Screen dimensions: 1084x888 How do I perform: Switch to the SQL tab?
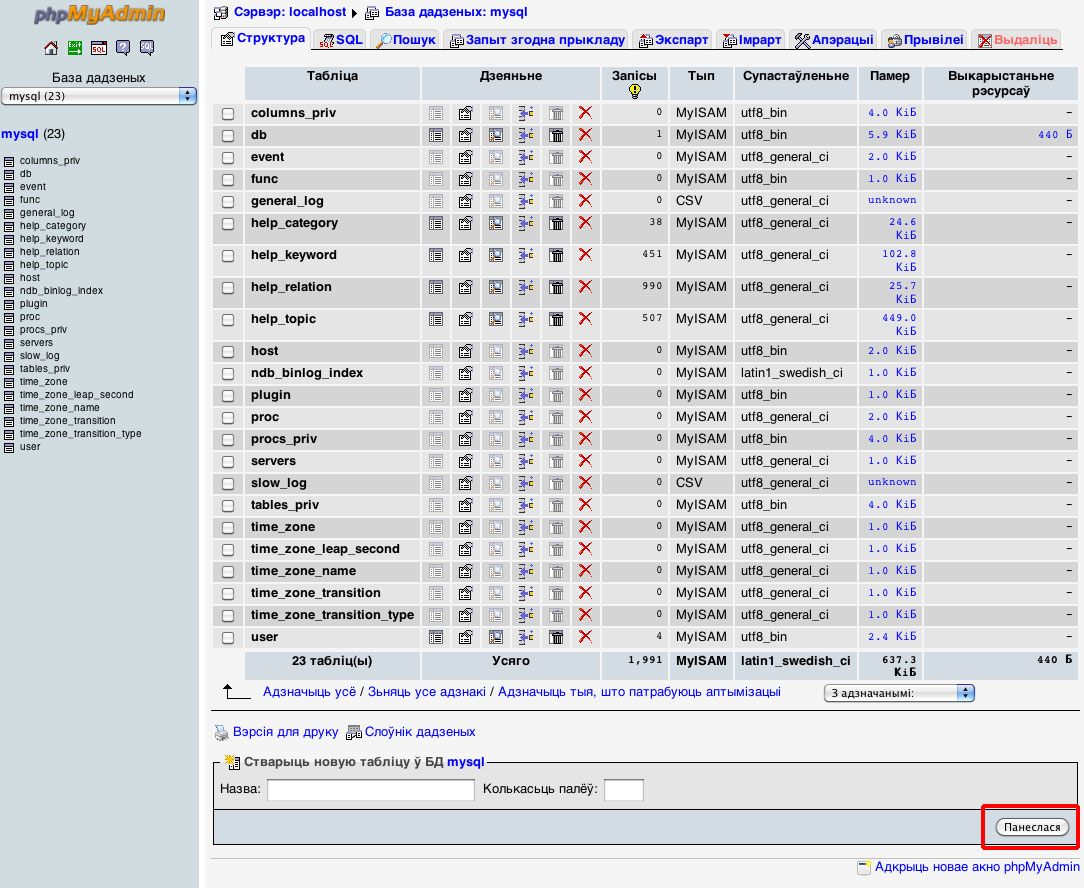coord(341,40)
